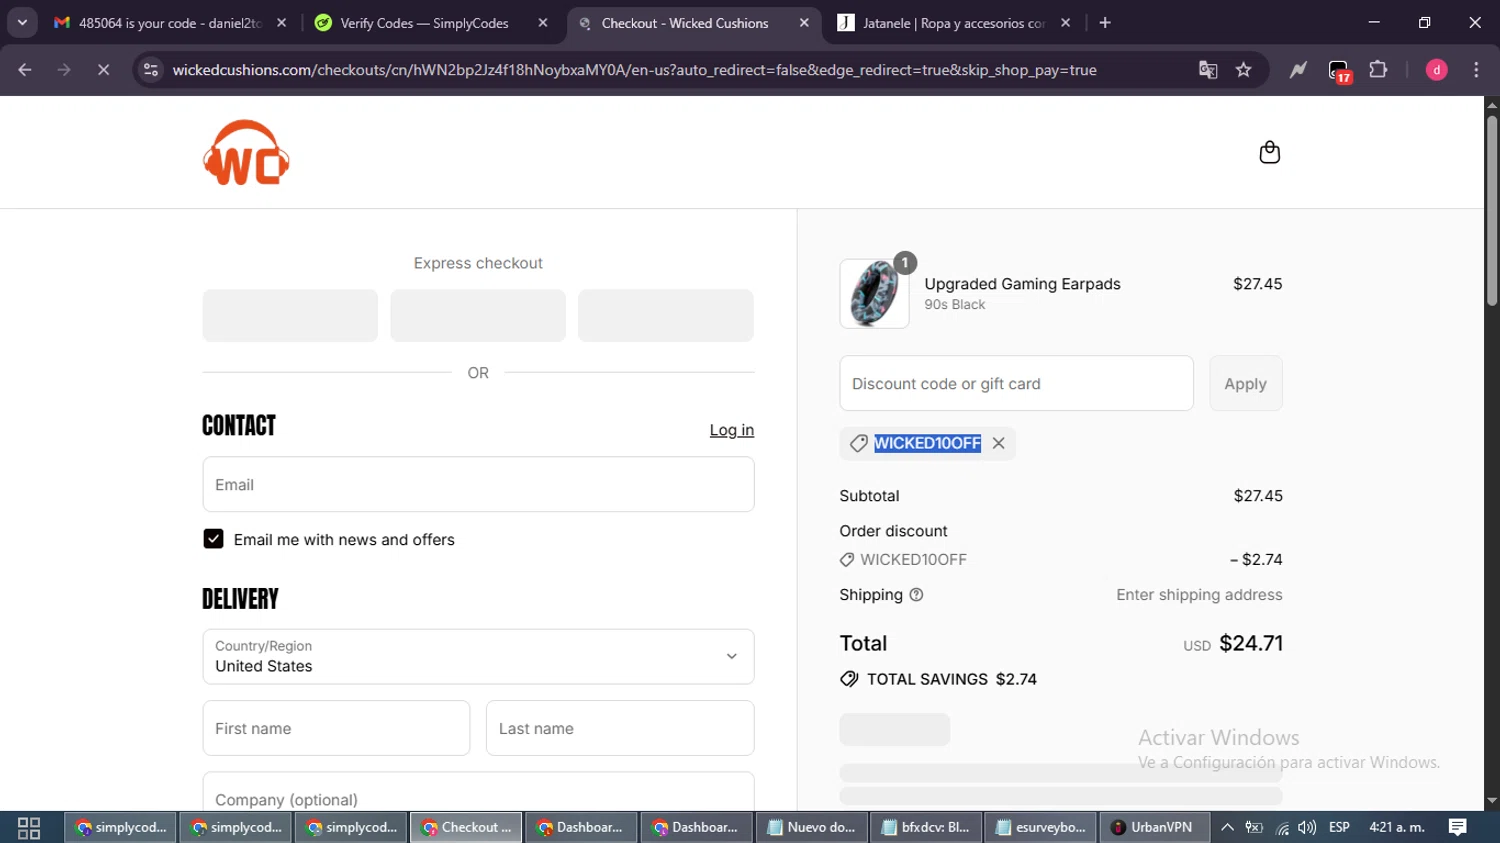Go back to previous page
The height and width of the screenshot is (843, 1500).
[x=25, y=70]
